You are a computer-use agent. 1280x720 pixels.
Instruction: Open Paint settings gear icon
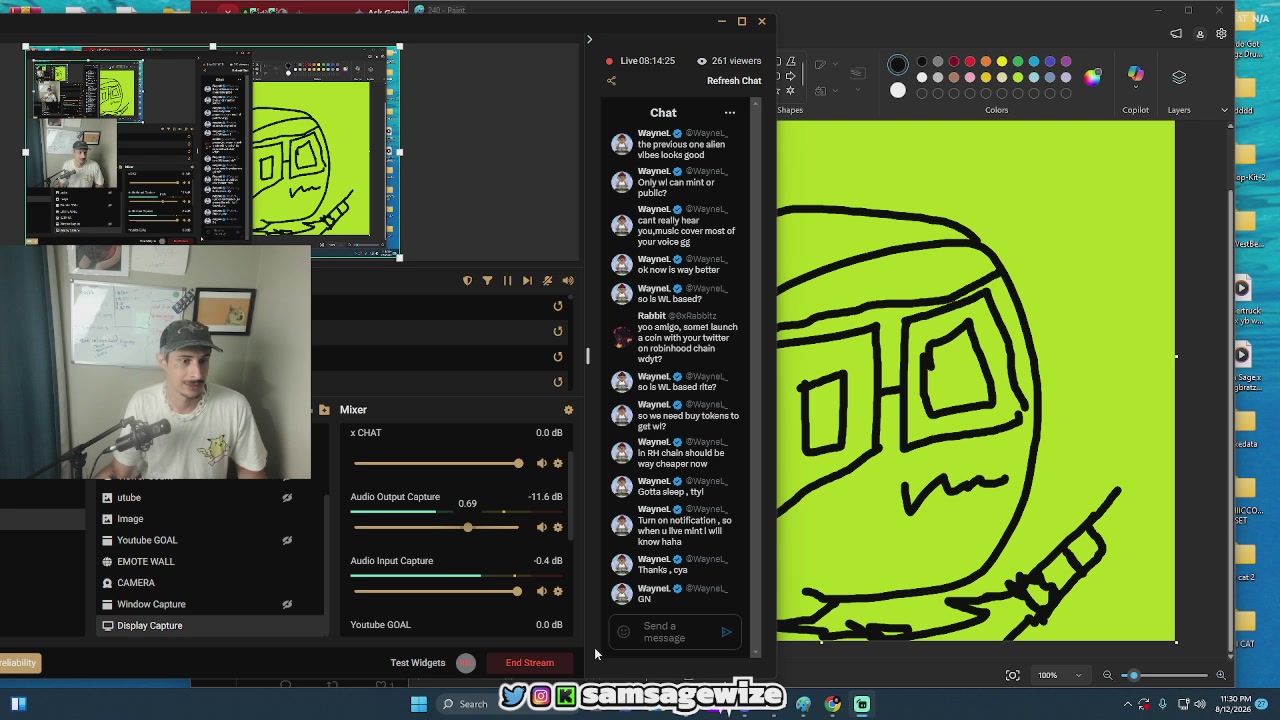tap(1221, 34)
